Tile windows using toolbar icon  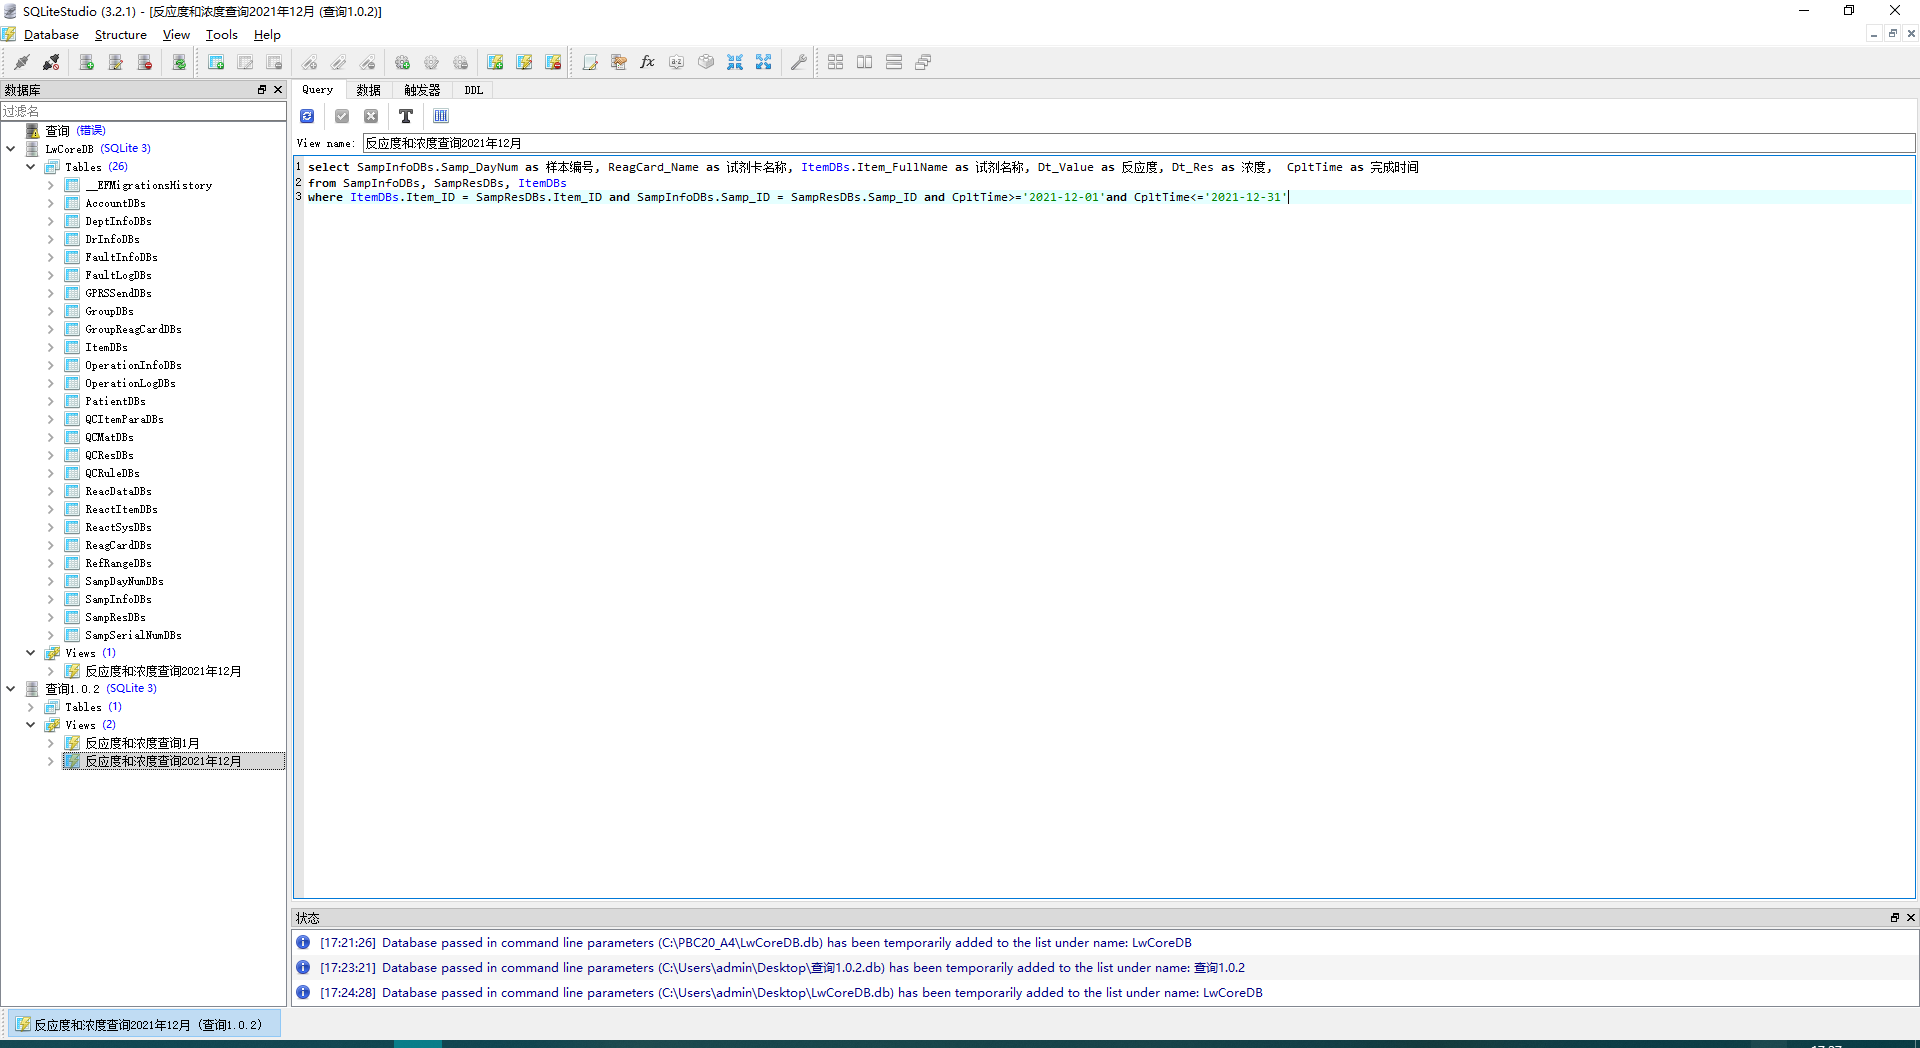tap(836, 62)
